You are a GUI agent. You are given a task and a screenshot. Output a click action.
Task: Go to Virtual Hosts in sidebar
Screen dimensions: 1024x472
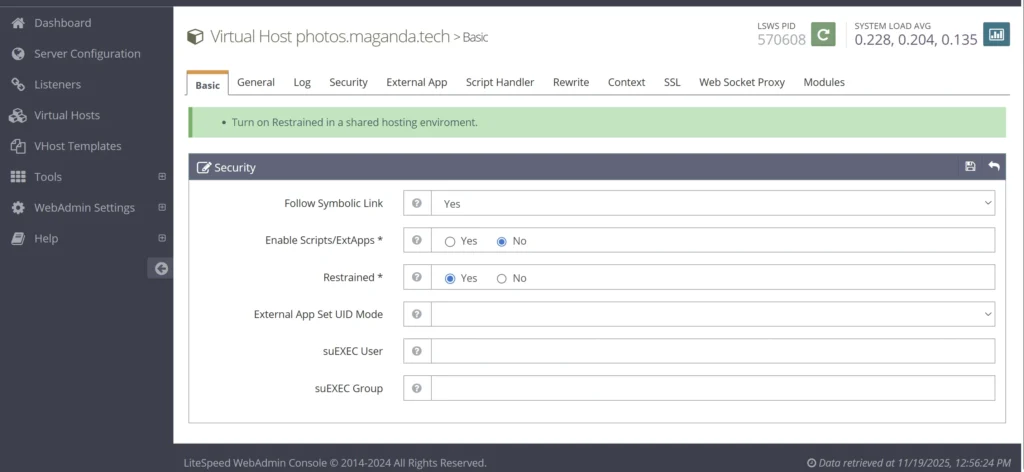66,115
